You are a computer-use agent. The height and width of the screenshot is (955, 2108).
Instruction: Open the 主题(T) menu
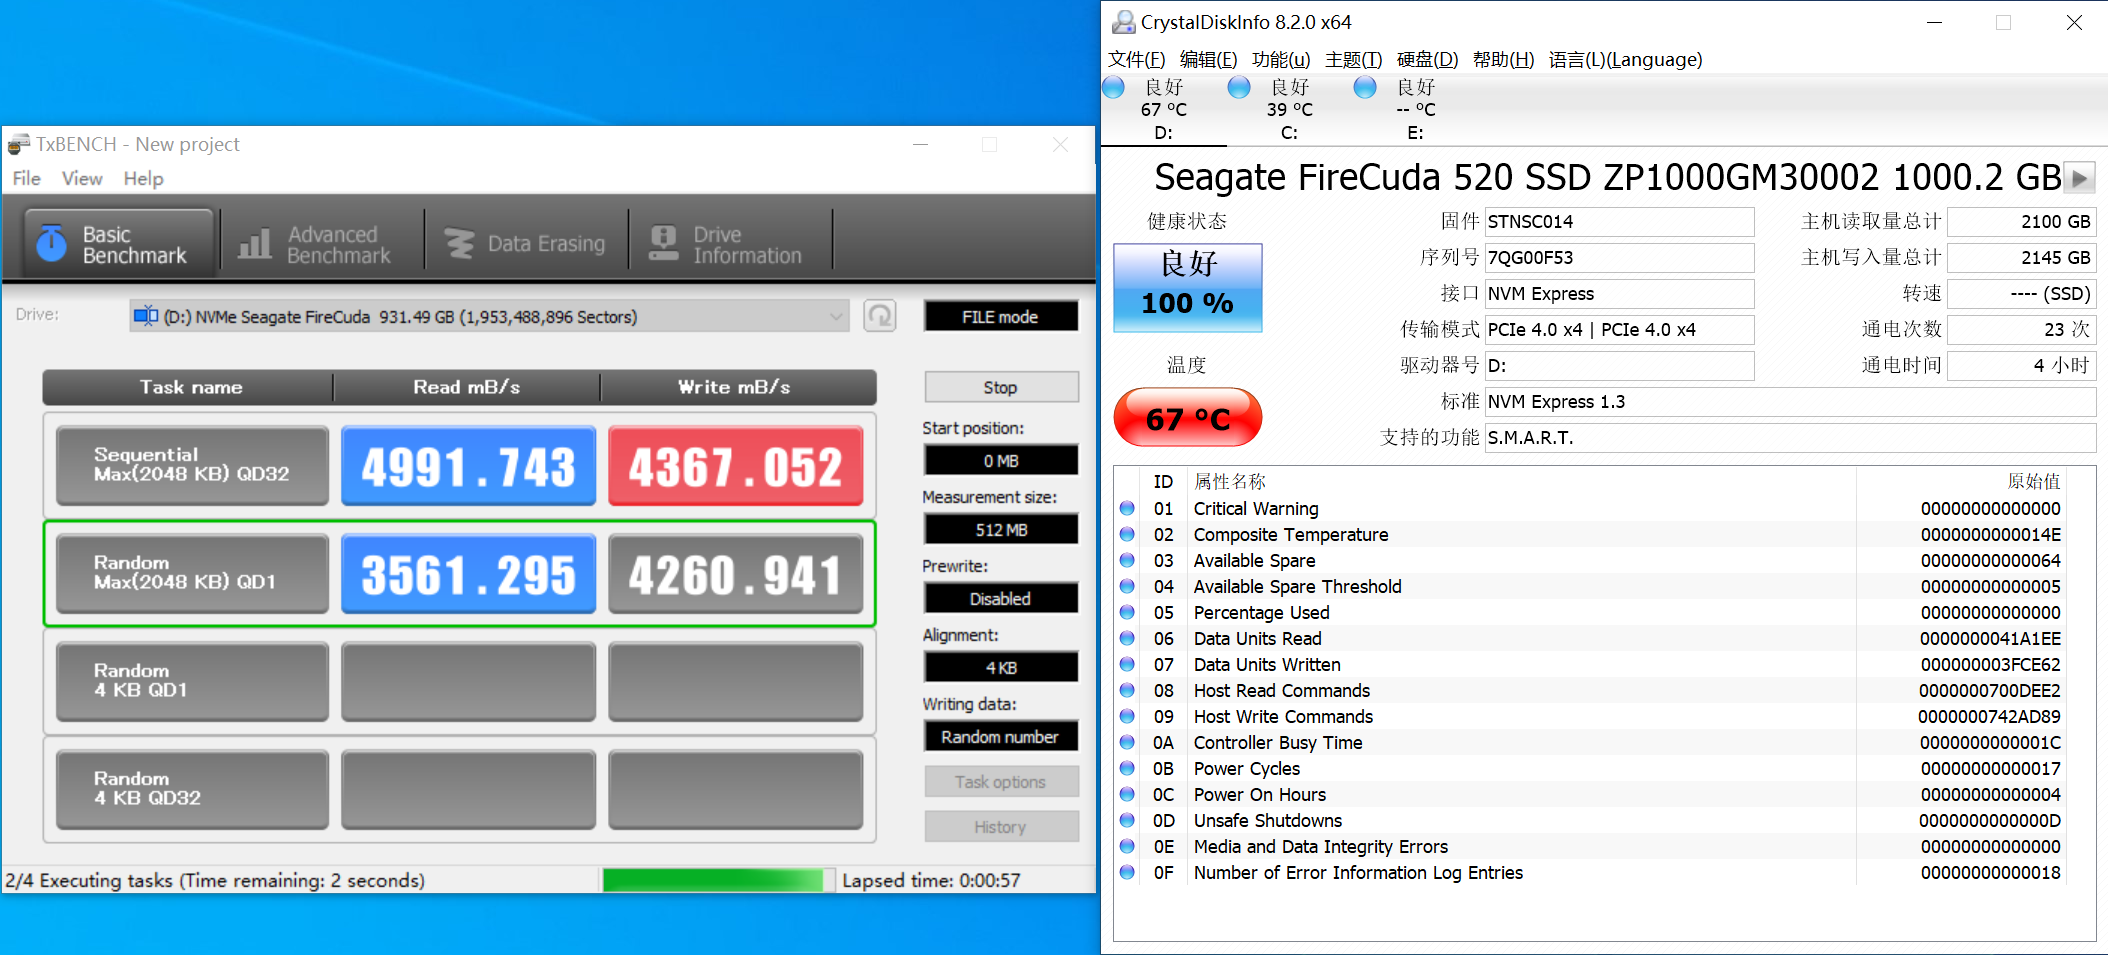click(1353, 59)
